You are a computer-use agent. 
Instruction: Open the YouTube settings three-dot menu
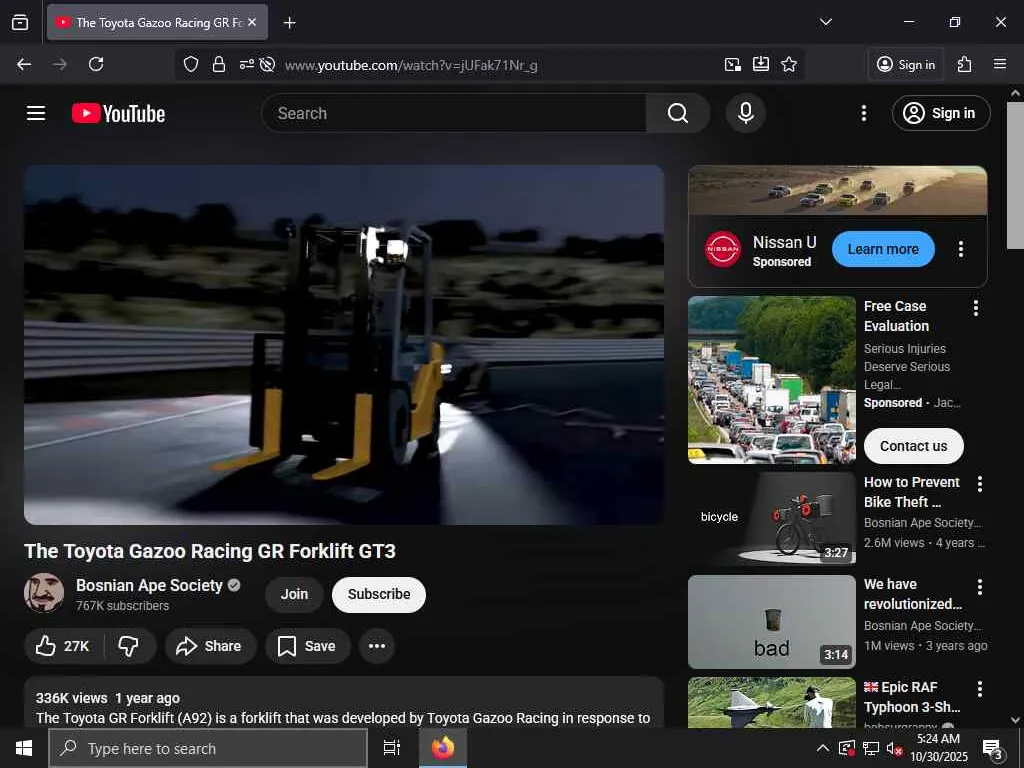click(x=863, y=113)
